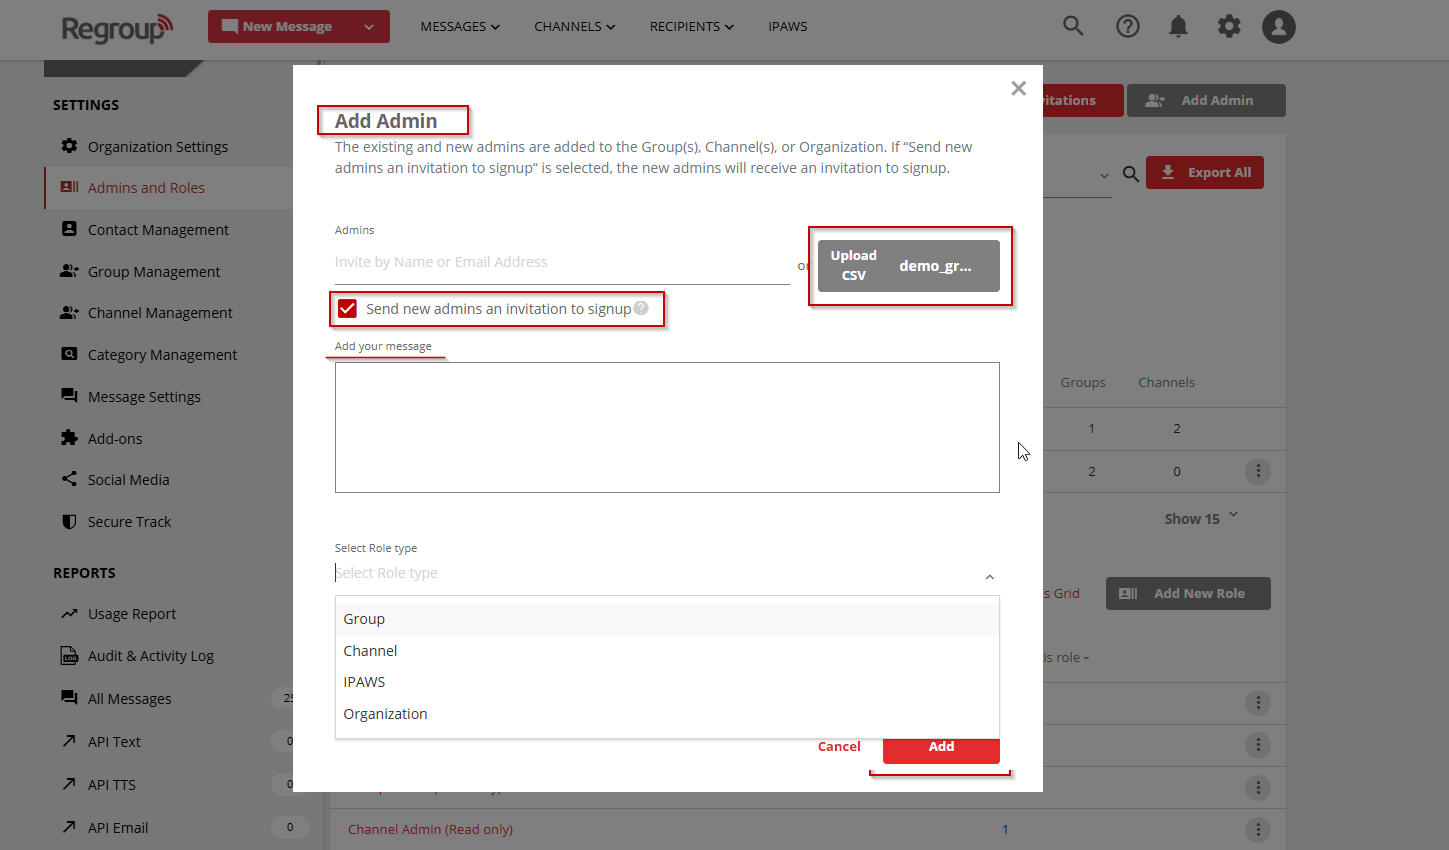Screen dimensions: 1449x850
Task: Collapse the Select Role type dropdown arrow
Action: coord(990,577)
